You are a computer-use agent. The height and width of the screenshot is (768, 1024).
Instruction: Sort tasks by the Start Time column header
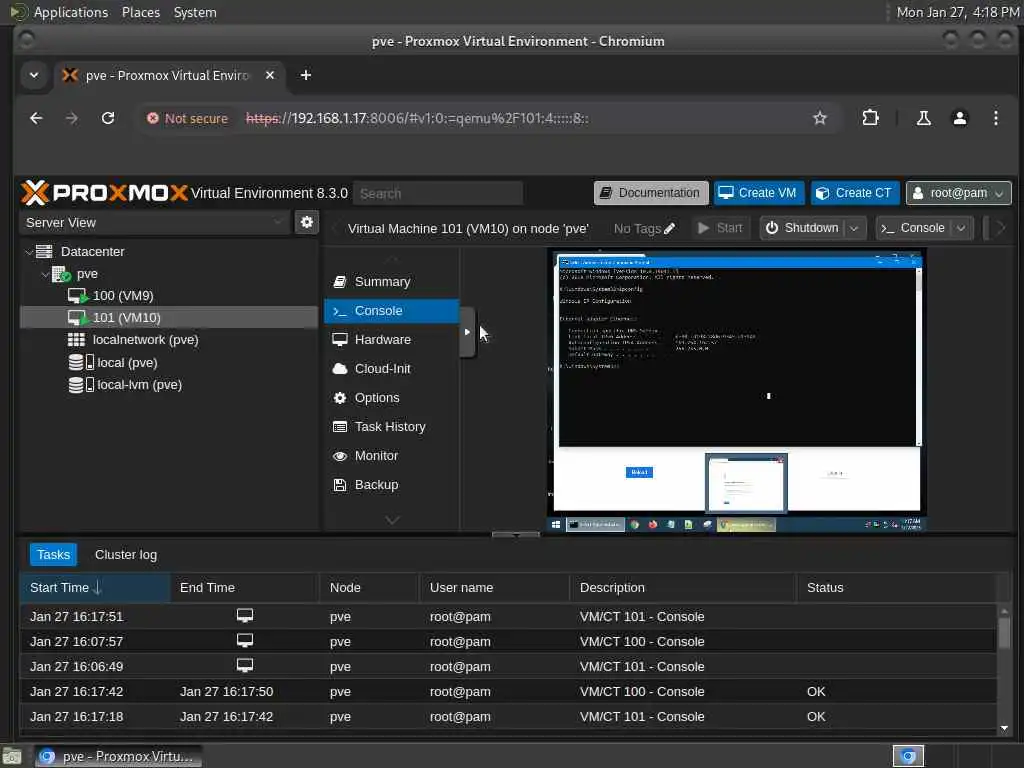click(x=95, y=588)
